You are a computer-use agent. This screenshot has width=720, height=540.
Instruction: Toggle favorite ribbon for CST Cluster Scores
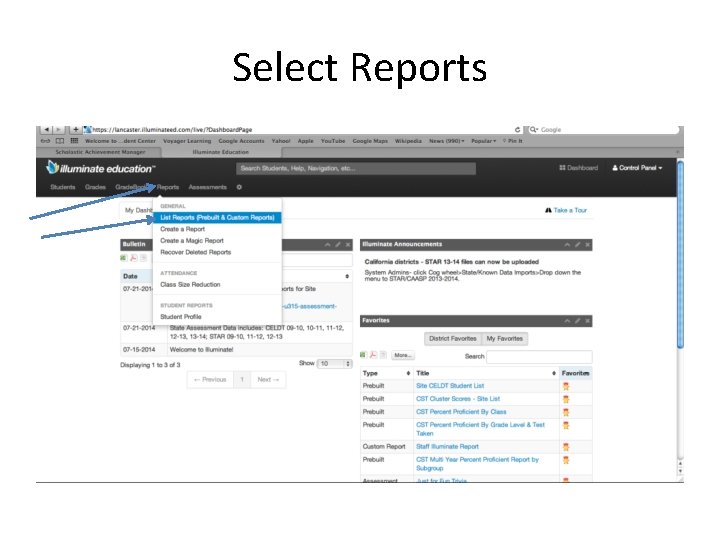pos(566,399)
